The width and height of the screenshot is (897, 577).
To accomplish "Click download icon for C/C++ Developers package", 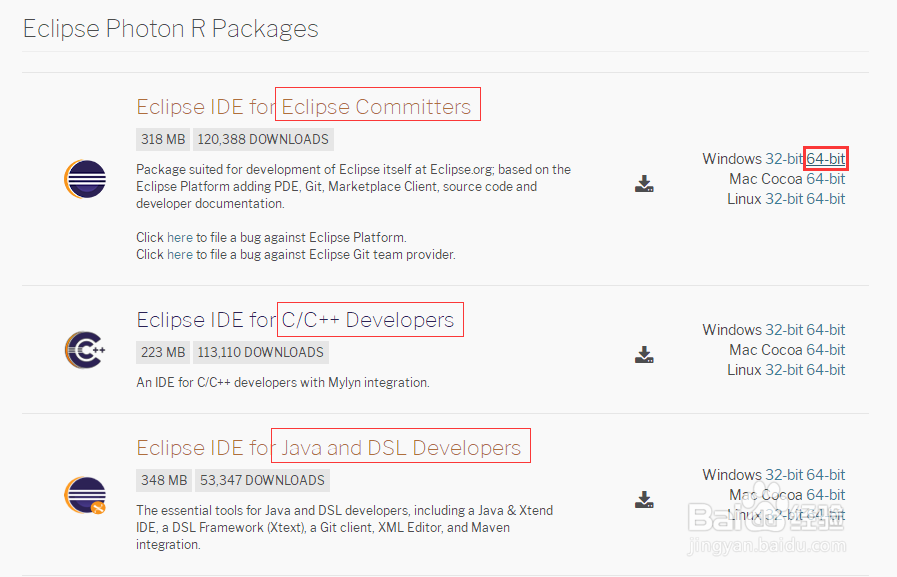I will [645, 354].
